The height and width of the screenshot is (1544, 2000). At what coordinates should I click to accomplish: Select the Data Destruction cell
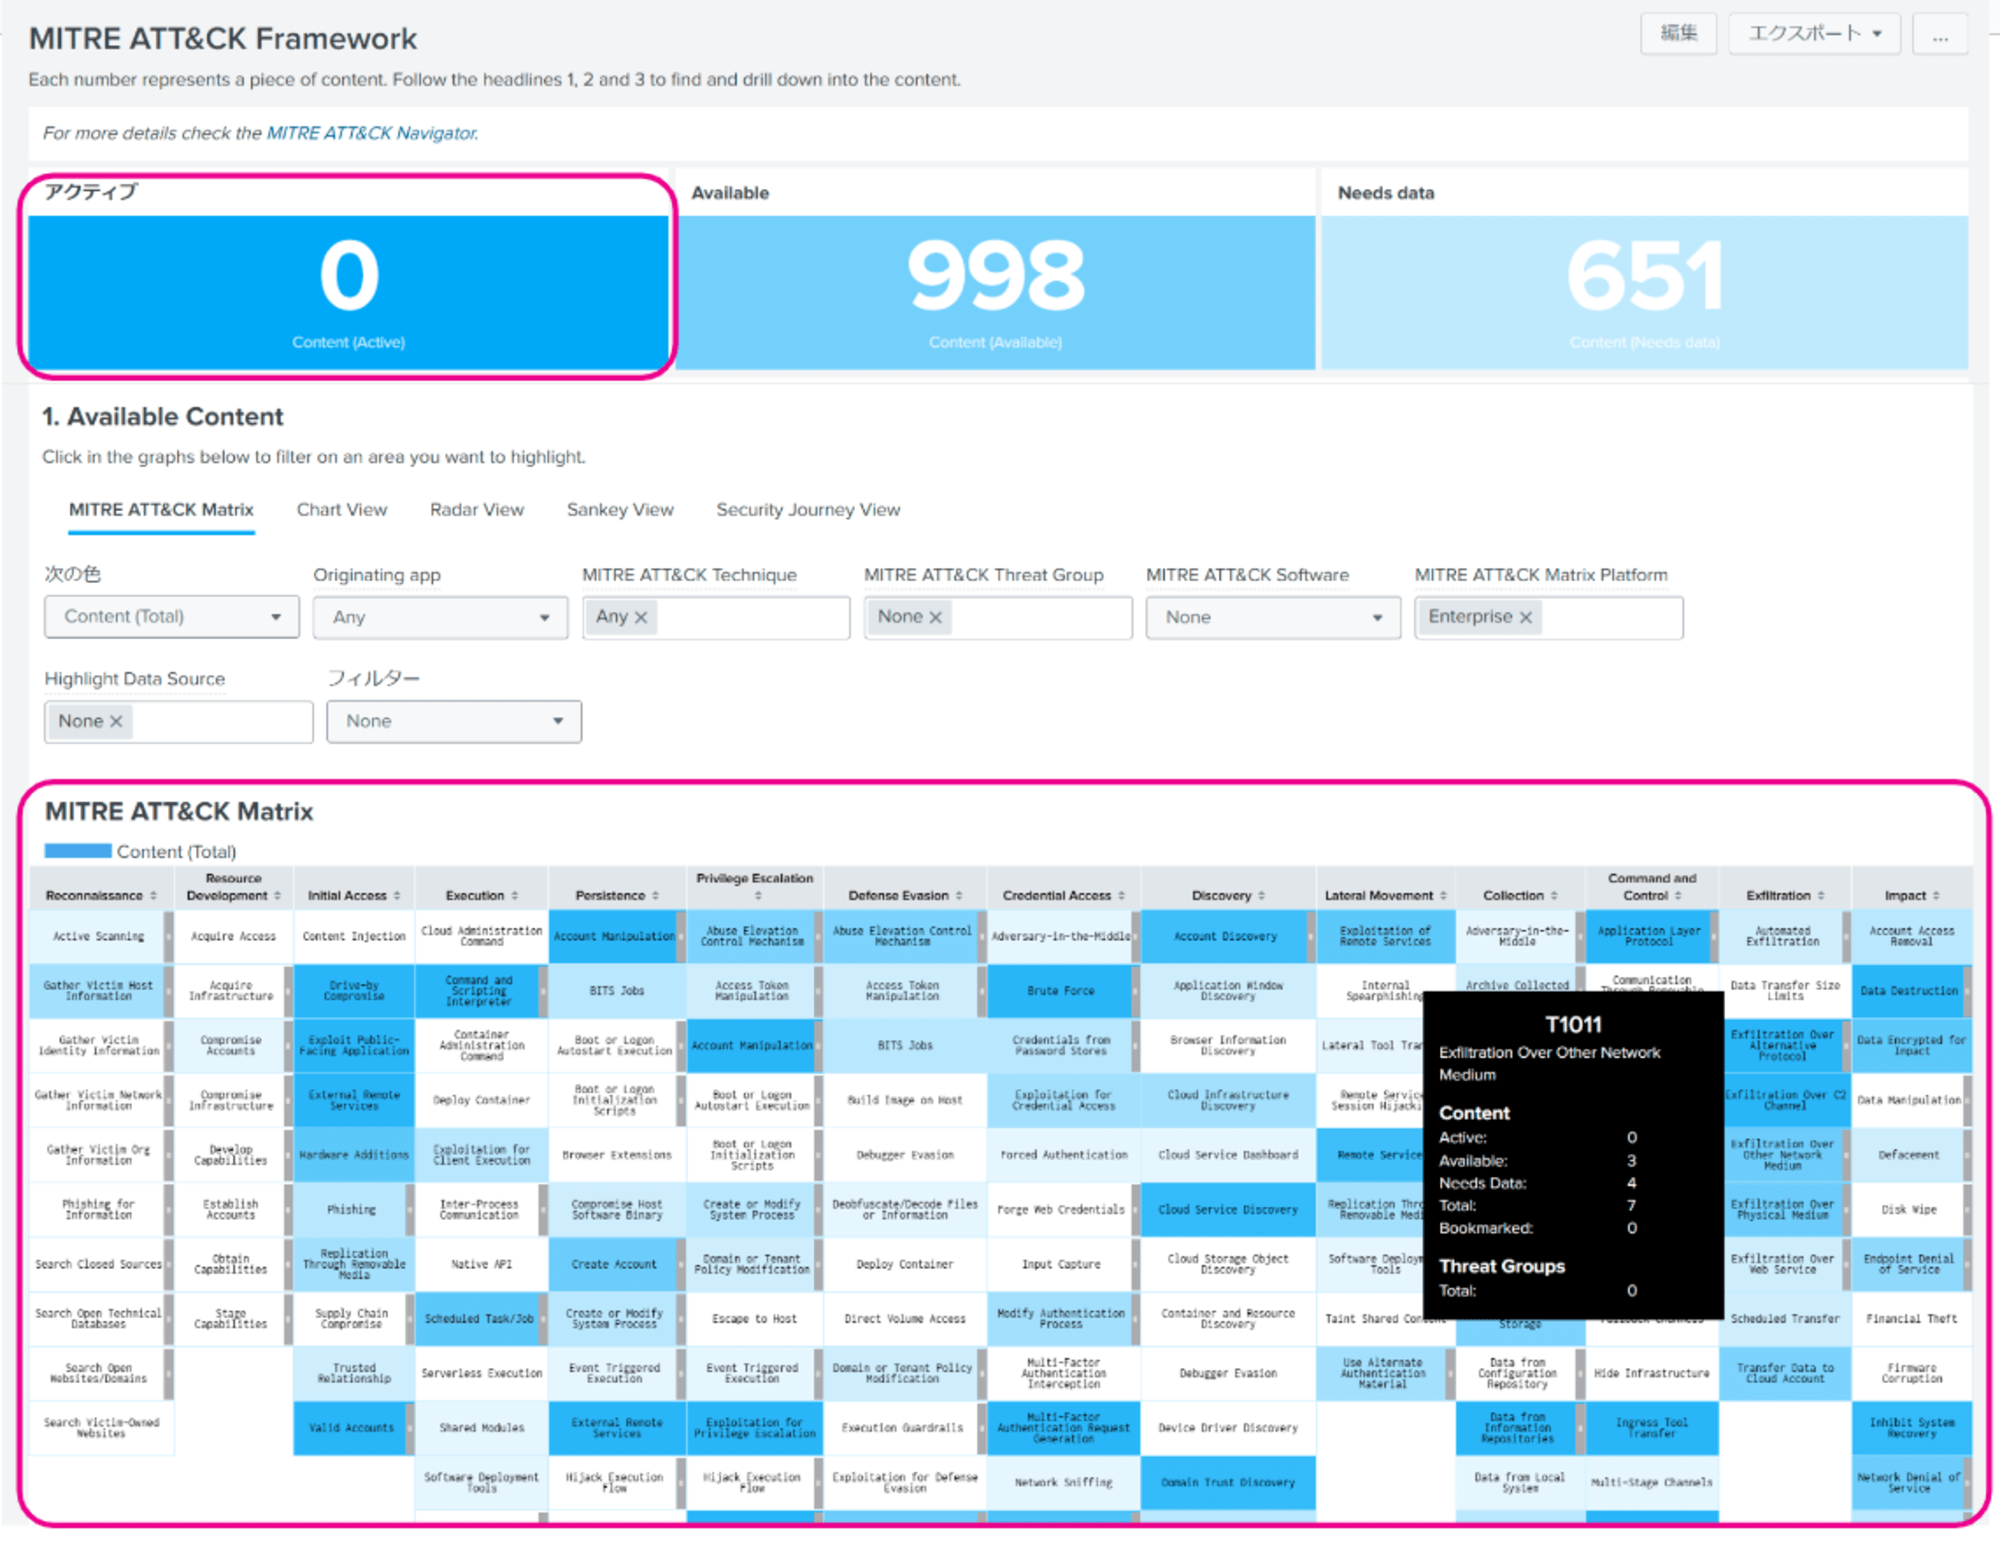coord(1909,991)
